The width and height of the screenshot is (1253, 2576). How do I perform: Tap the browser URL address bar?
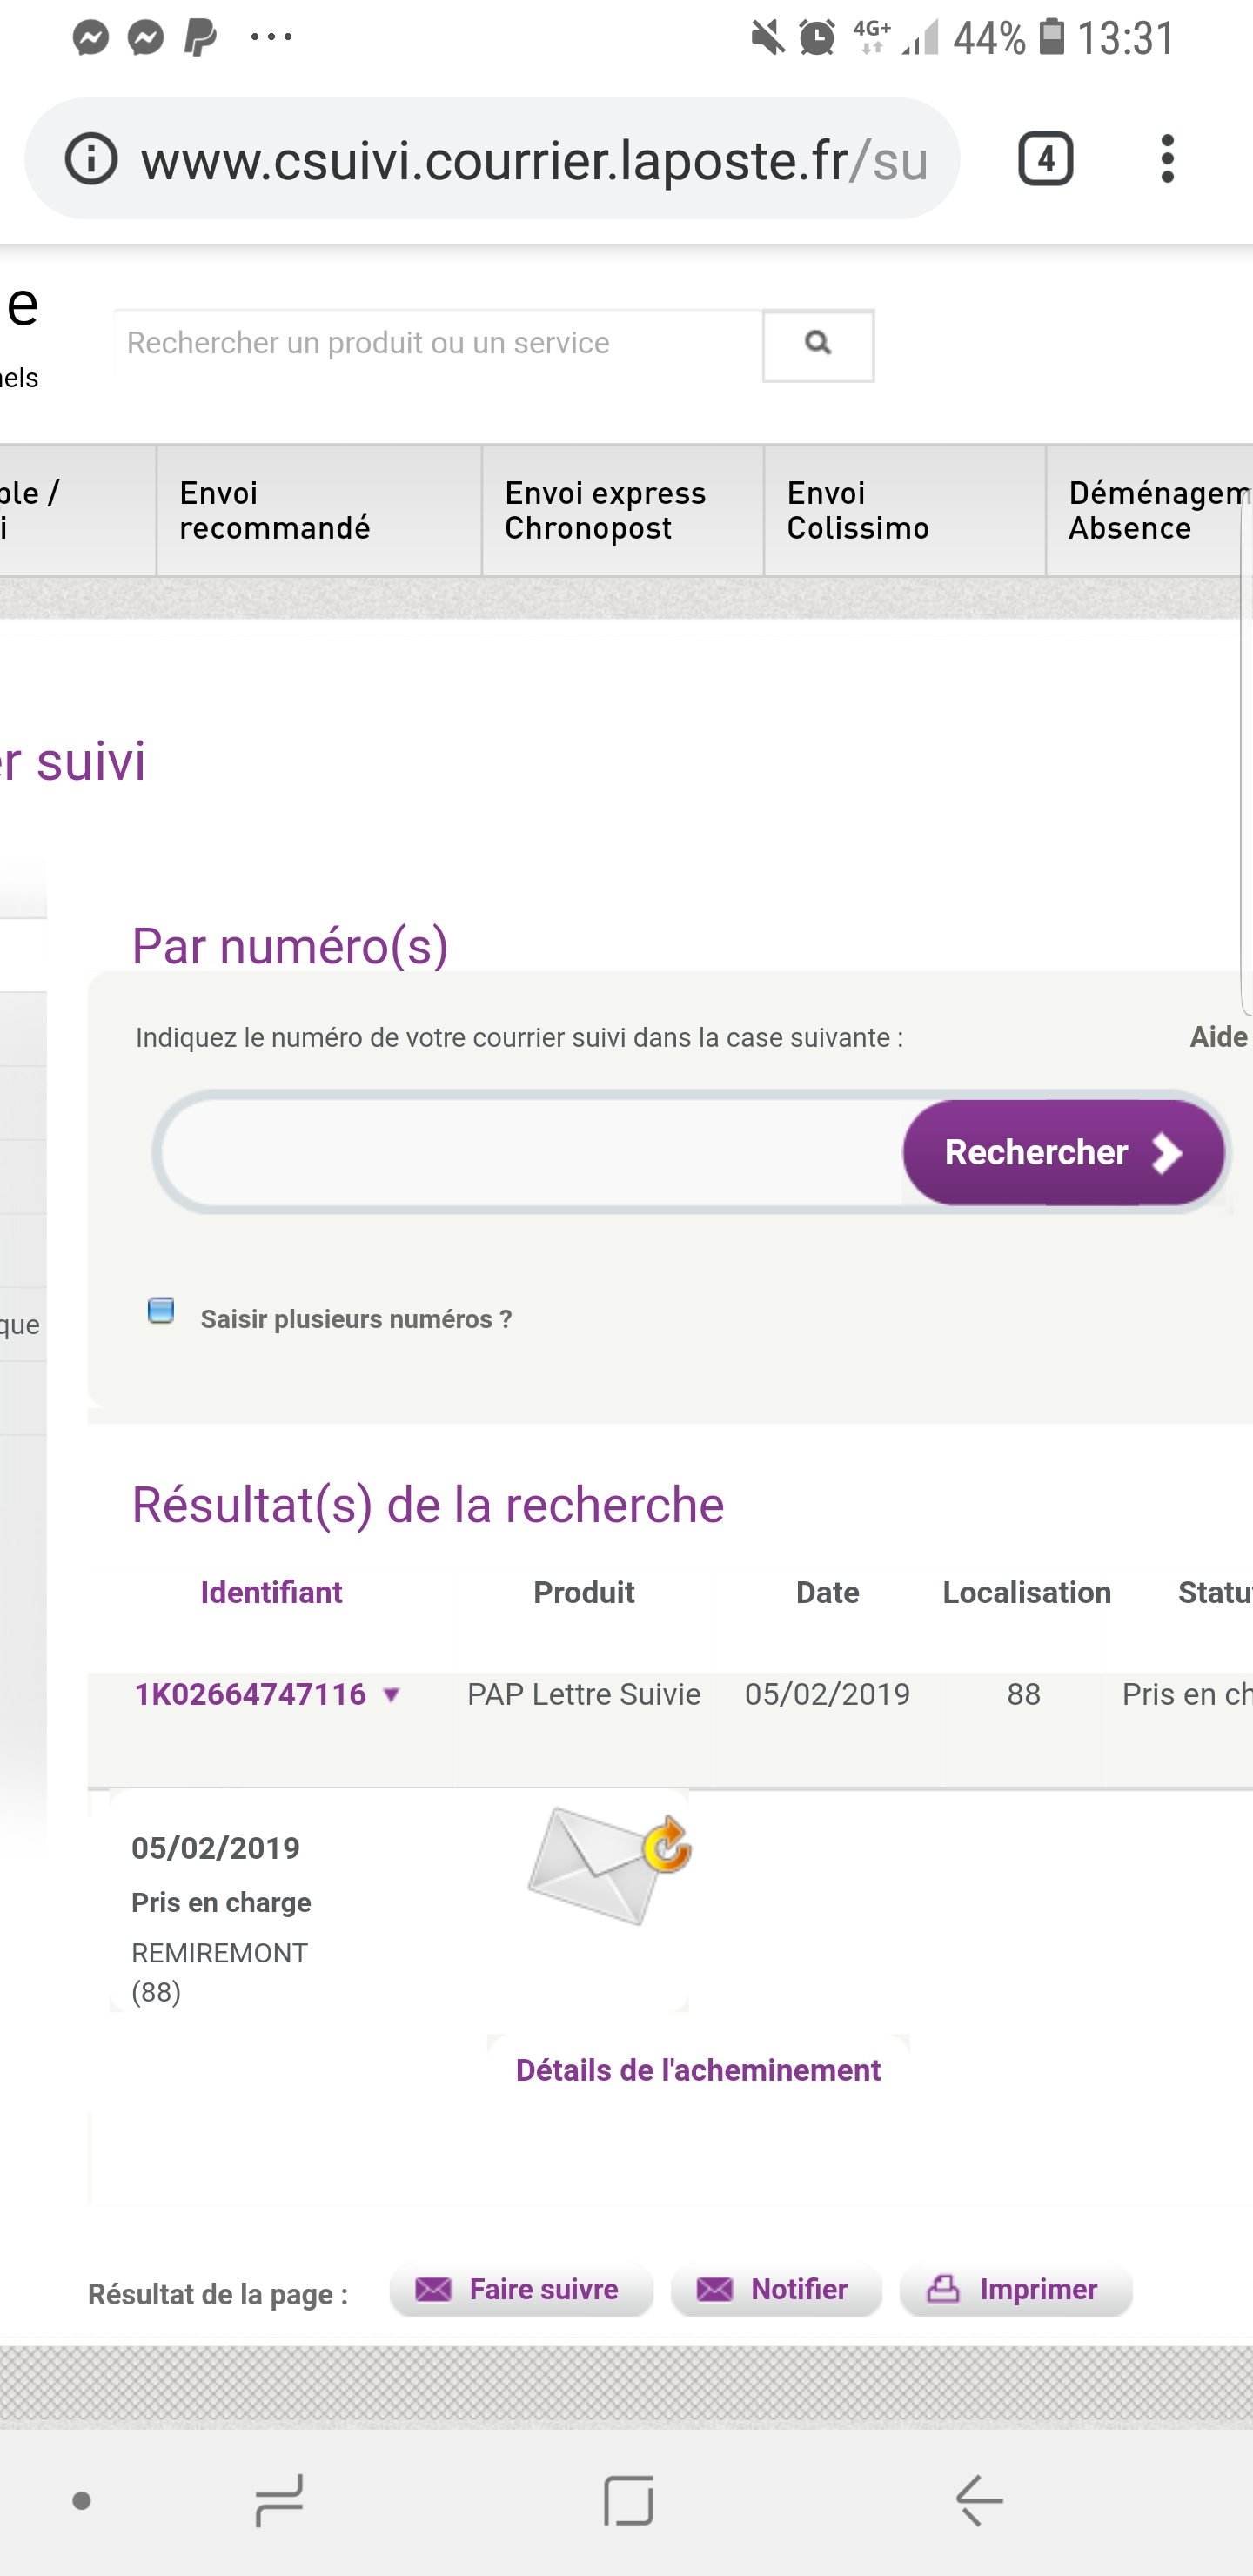pyautogui.click(x=492, y=159)
